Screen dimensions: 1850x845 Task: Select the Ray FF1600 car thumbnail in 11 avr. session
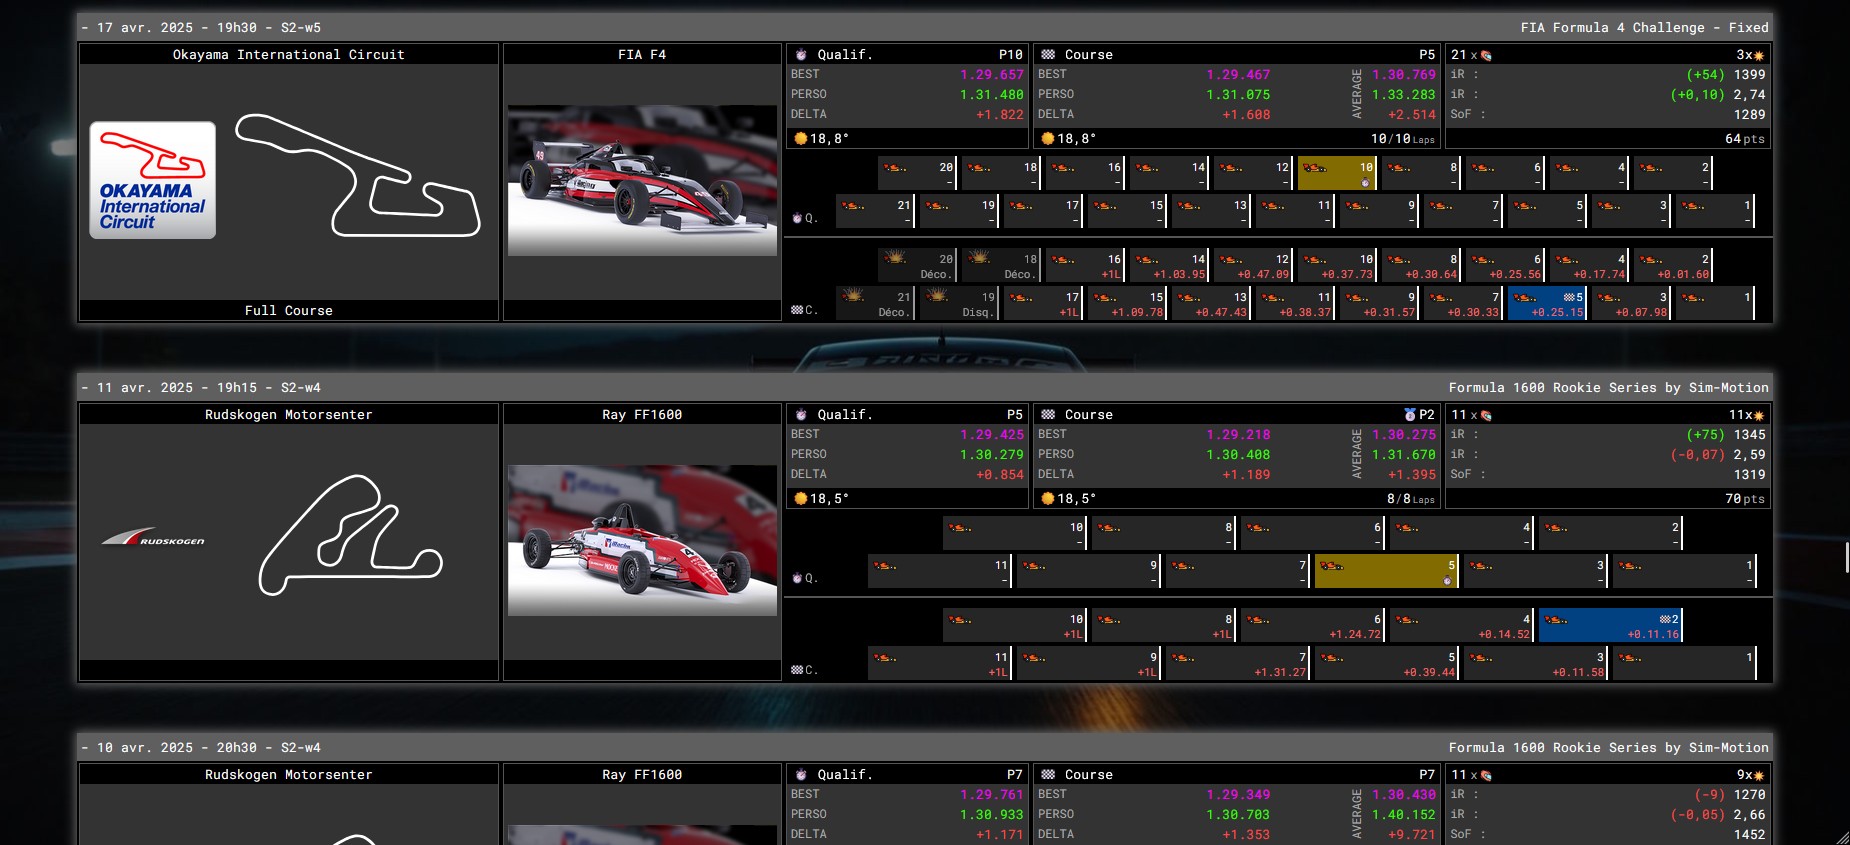pyautogui.click(x=642, y=540)
